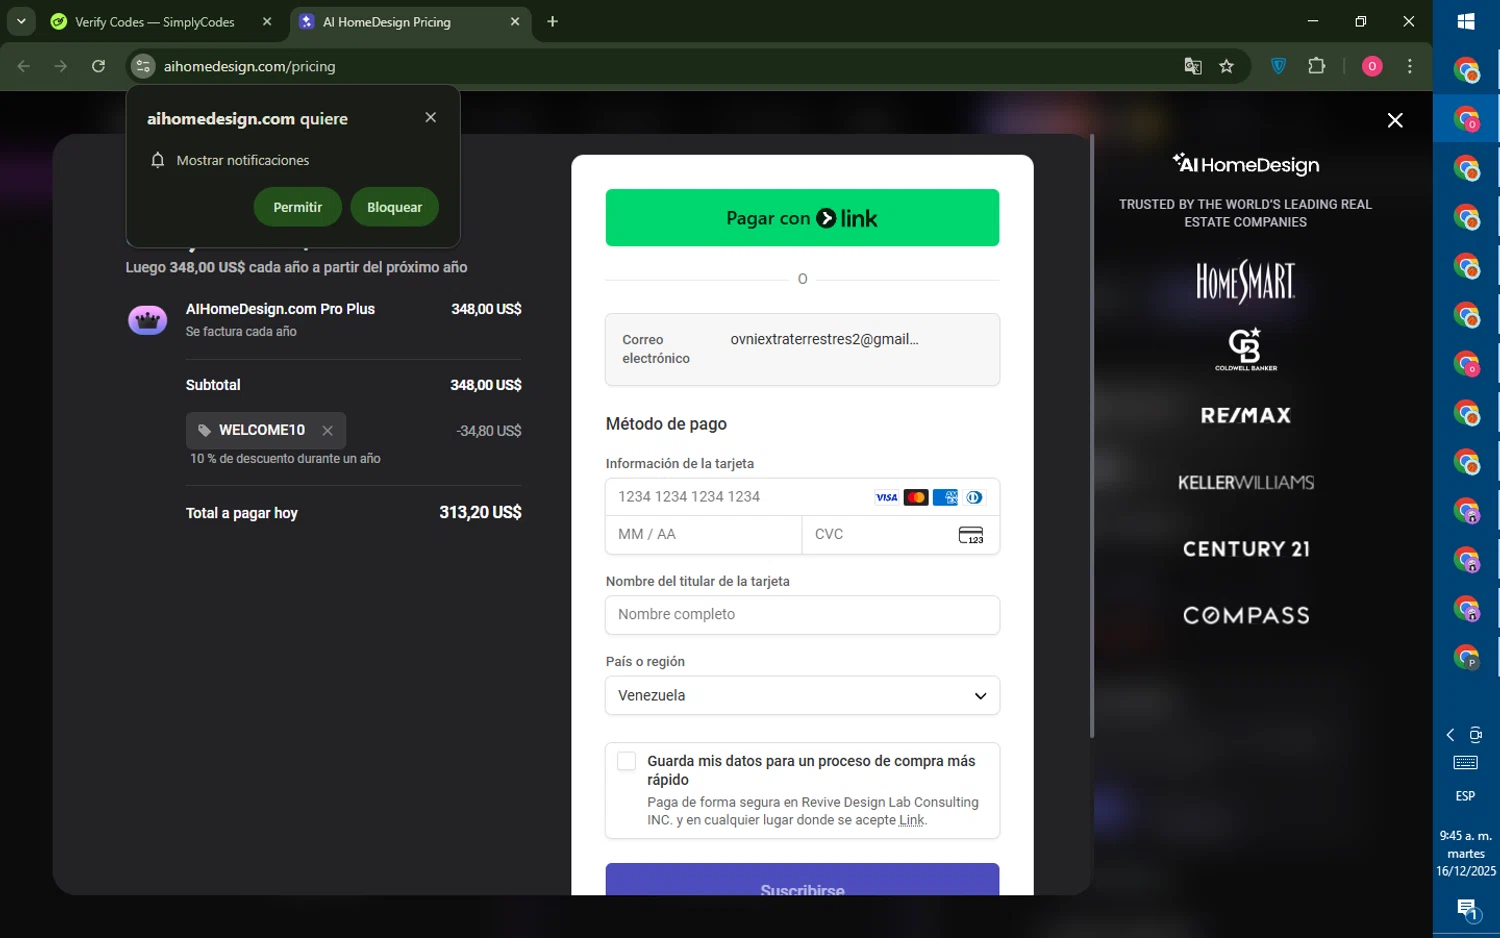This screenshot has width=1500, height=938.
Task: Close the Verify Codes — SimplyCodes tab
Action: pyautogui.click(x=267, y=22)
